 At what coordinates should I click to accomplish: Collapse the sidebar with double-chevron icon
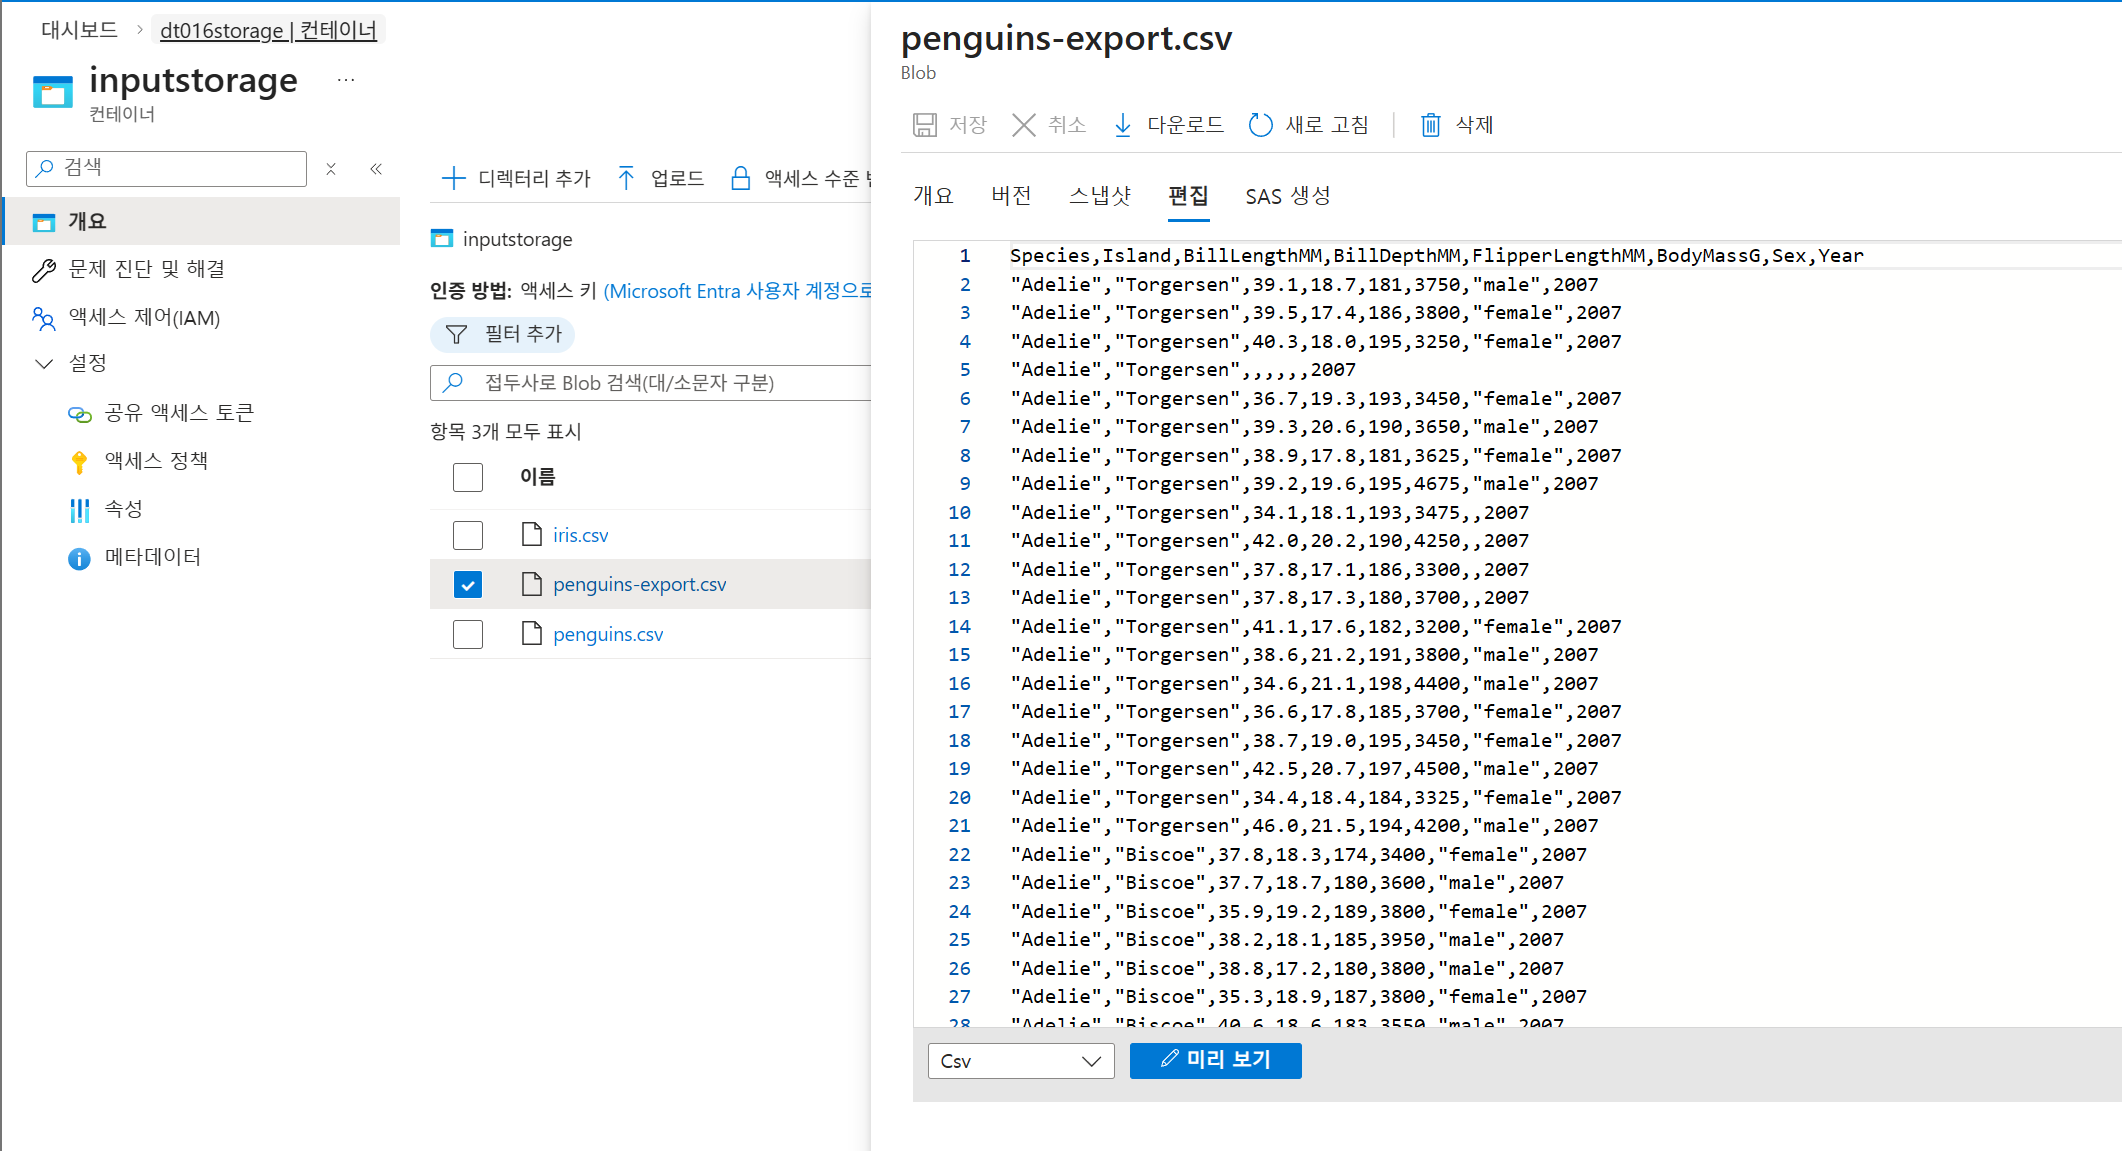[376, 169]
